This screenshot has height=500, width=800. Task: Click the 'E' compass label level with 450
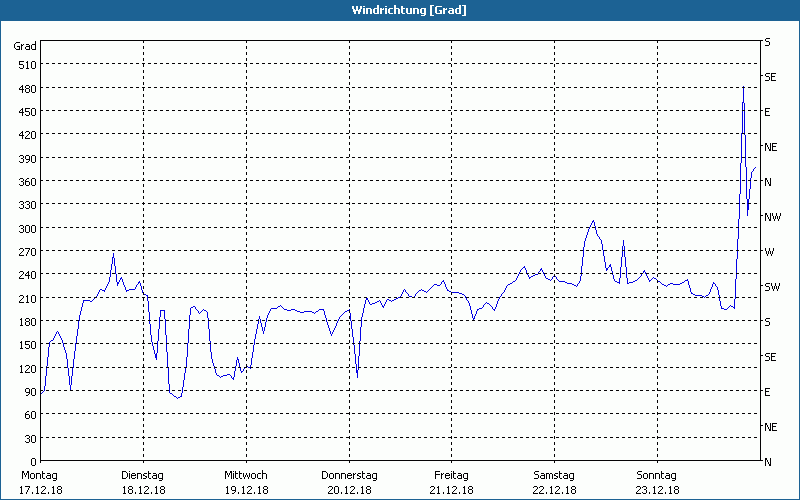tap(767, 112)
